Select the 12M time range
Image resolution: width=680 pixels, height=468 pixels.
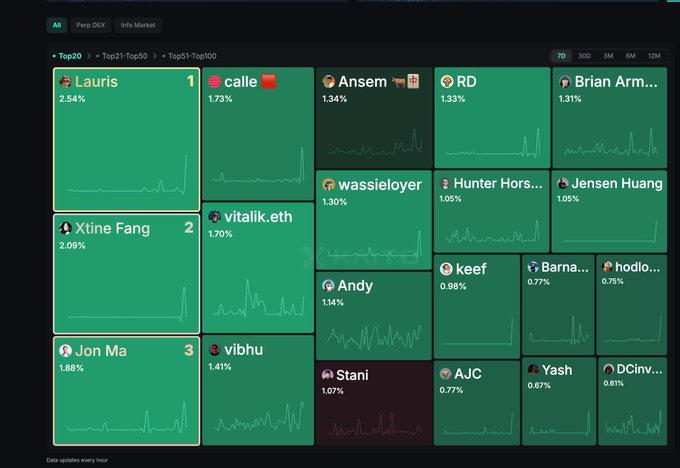[x=654, y=56]
